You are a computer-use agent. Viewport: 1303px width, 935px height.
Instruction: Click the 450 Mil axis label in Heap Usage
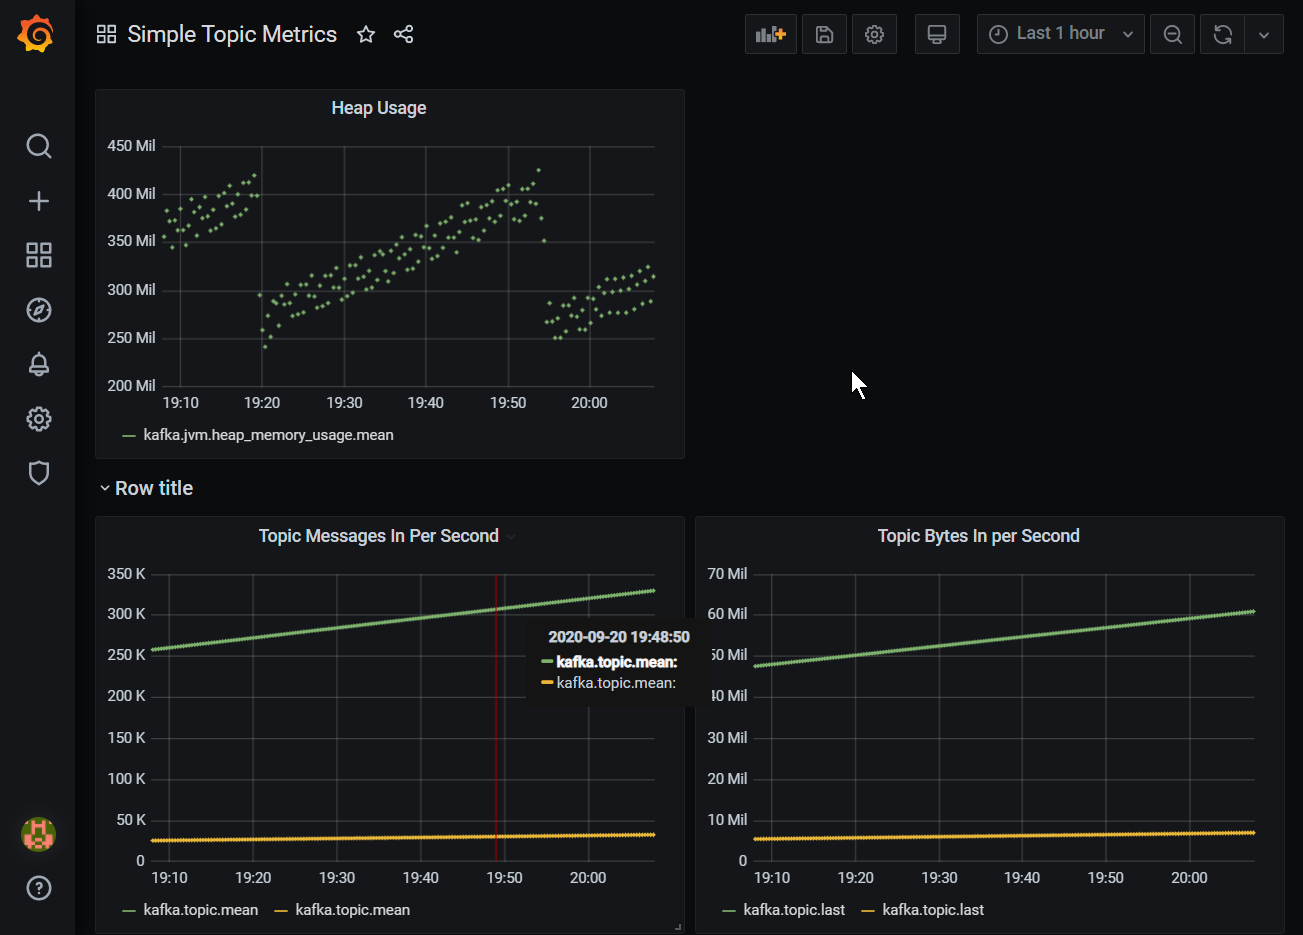131,146
